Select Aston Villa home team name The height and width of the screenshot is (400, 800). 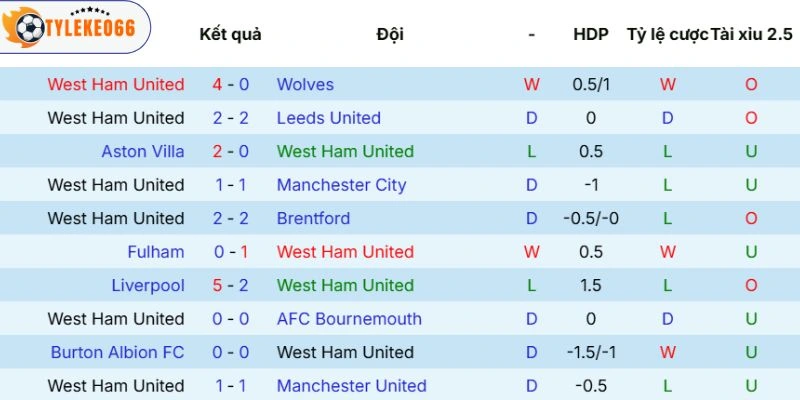tap(143, 152)
